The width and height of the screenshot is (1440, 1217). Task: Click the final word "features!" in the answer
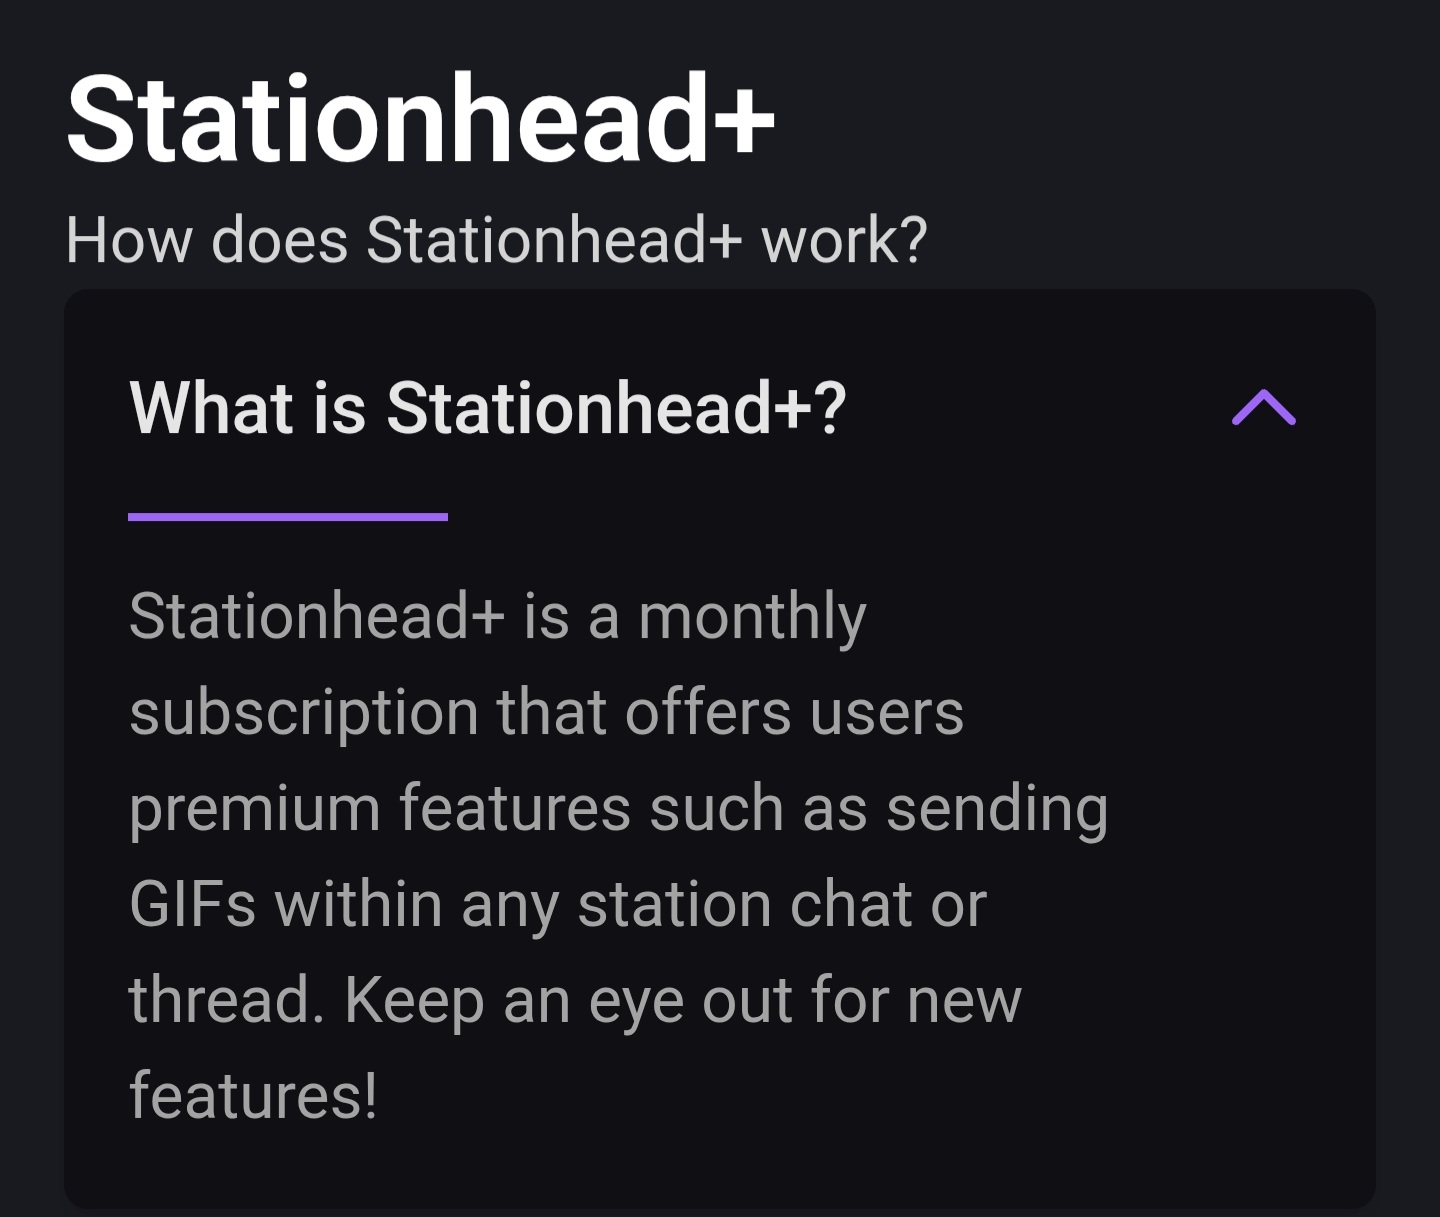[253, 1096]
